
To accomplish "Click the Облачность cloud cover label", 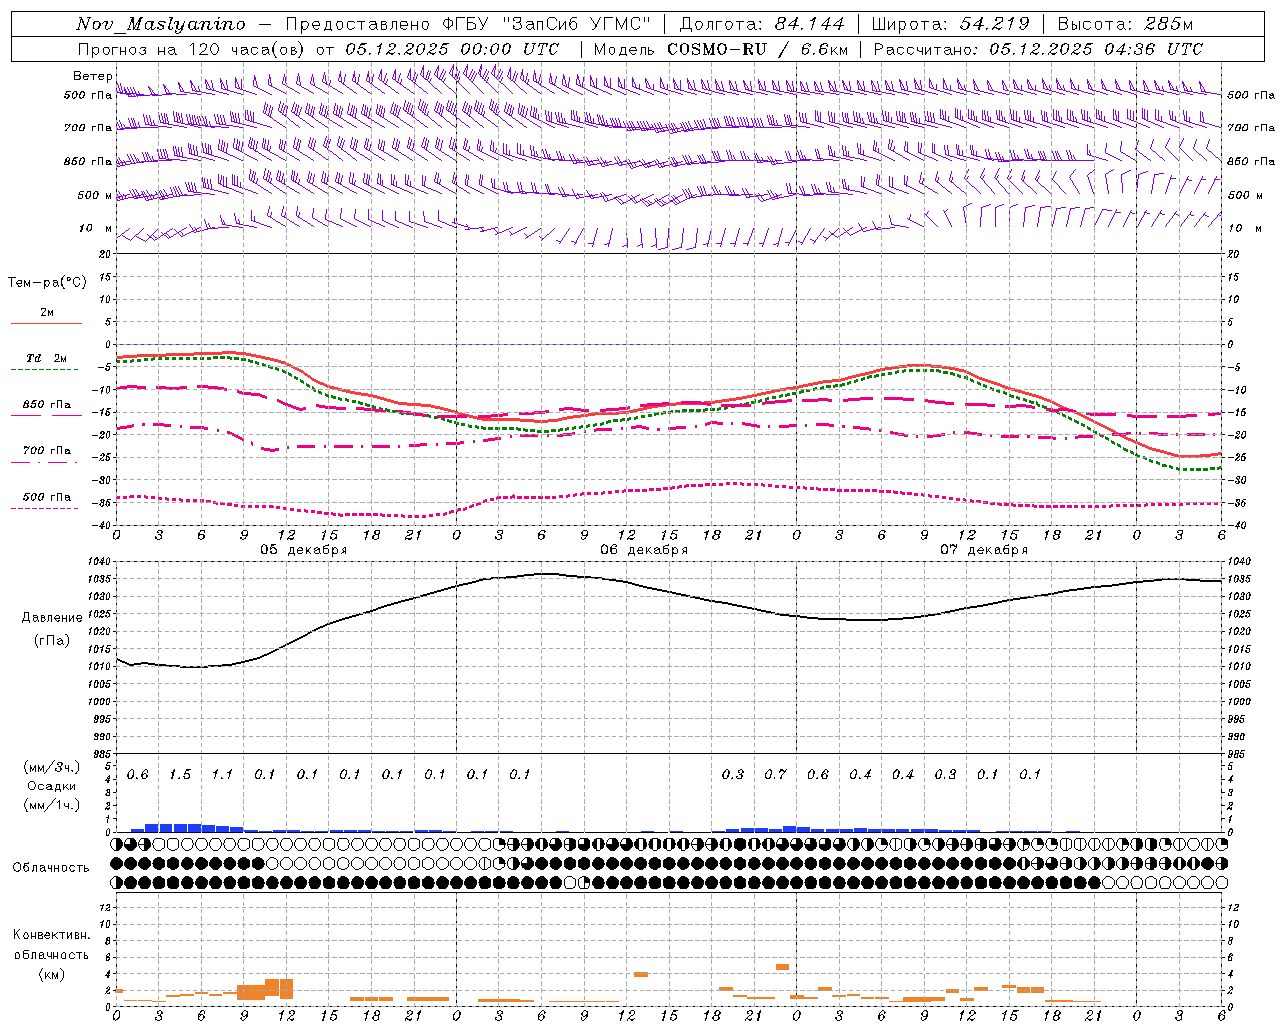I will (51, 867).
